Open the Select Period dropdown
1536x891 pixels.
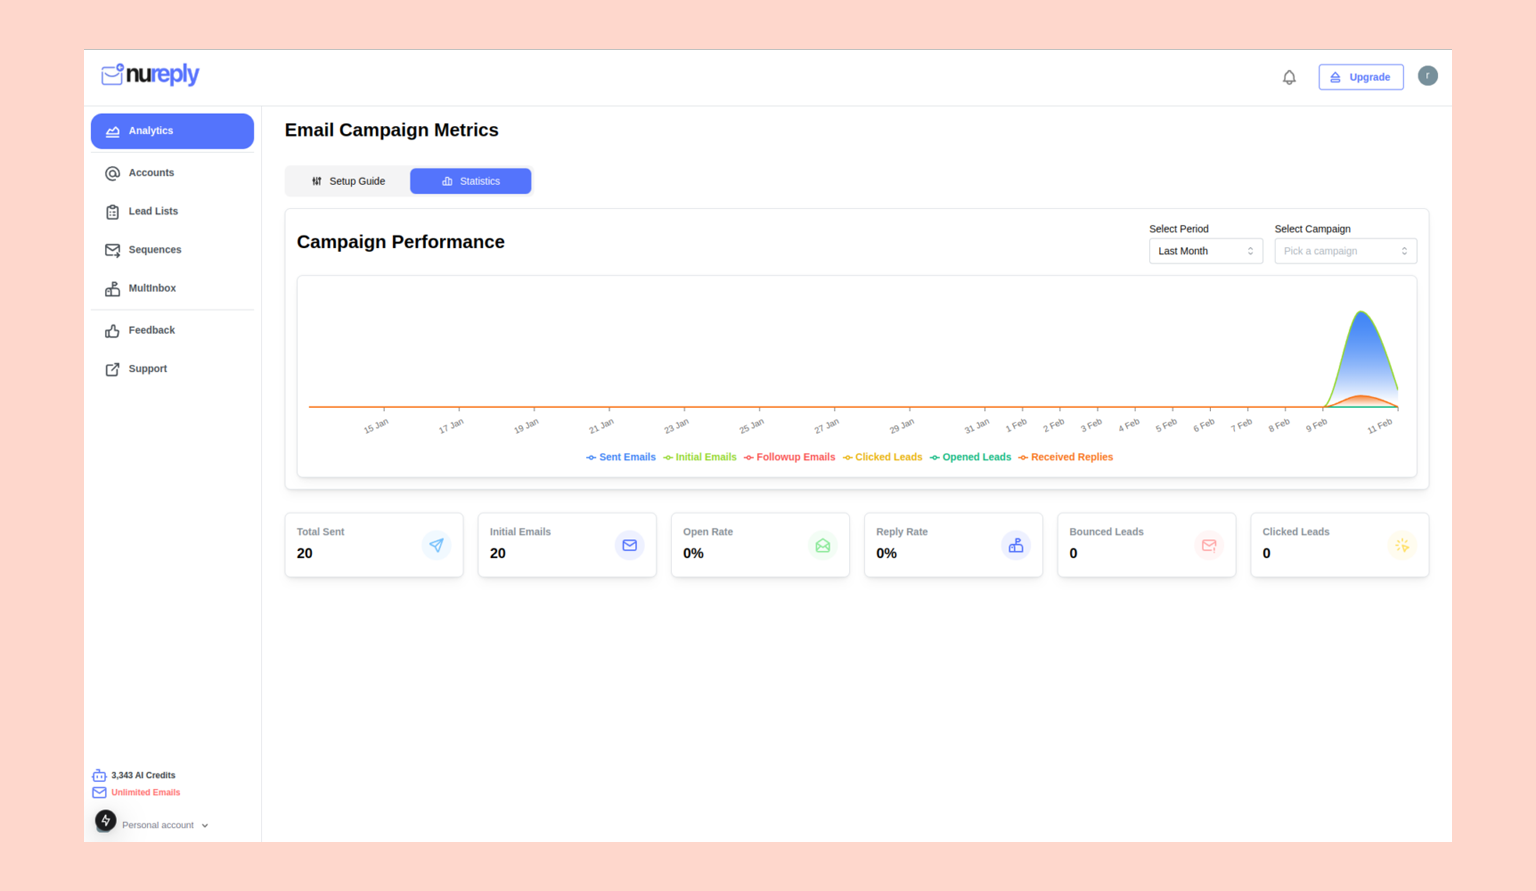coord(1205,250)
